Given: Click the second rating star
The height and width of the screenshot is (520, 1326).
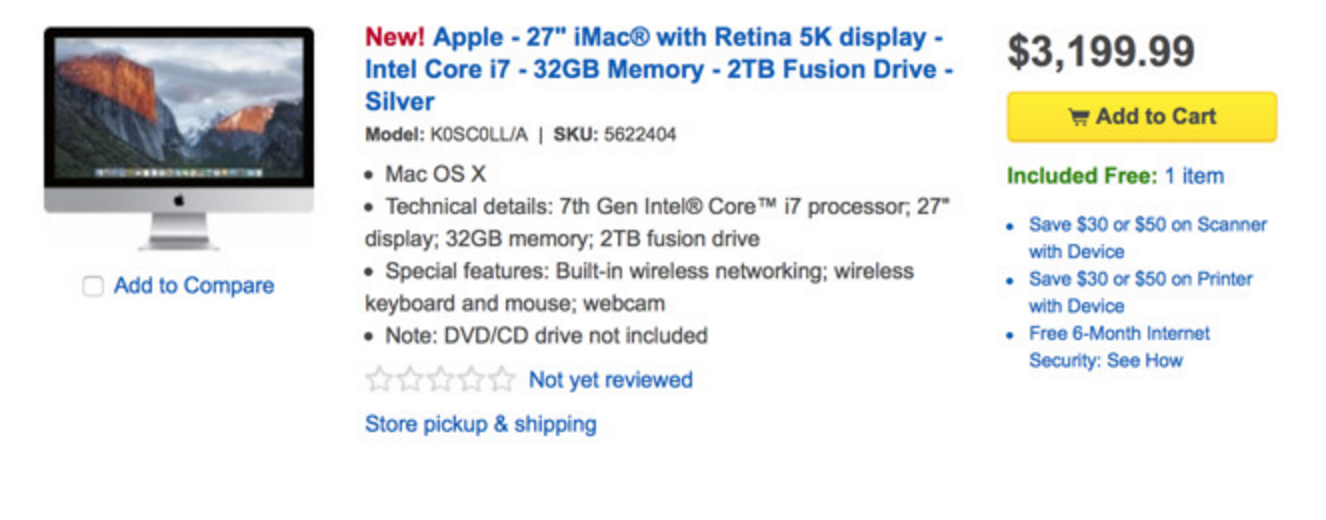Looking at the screenshot, I should [410, 380].
